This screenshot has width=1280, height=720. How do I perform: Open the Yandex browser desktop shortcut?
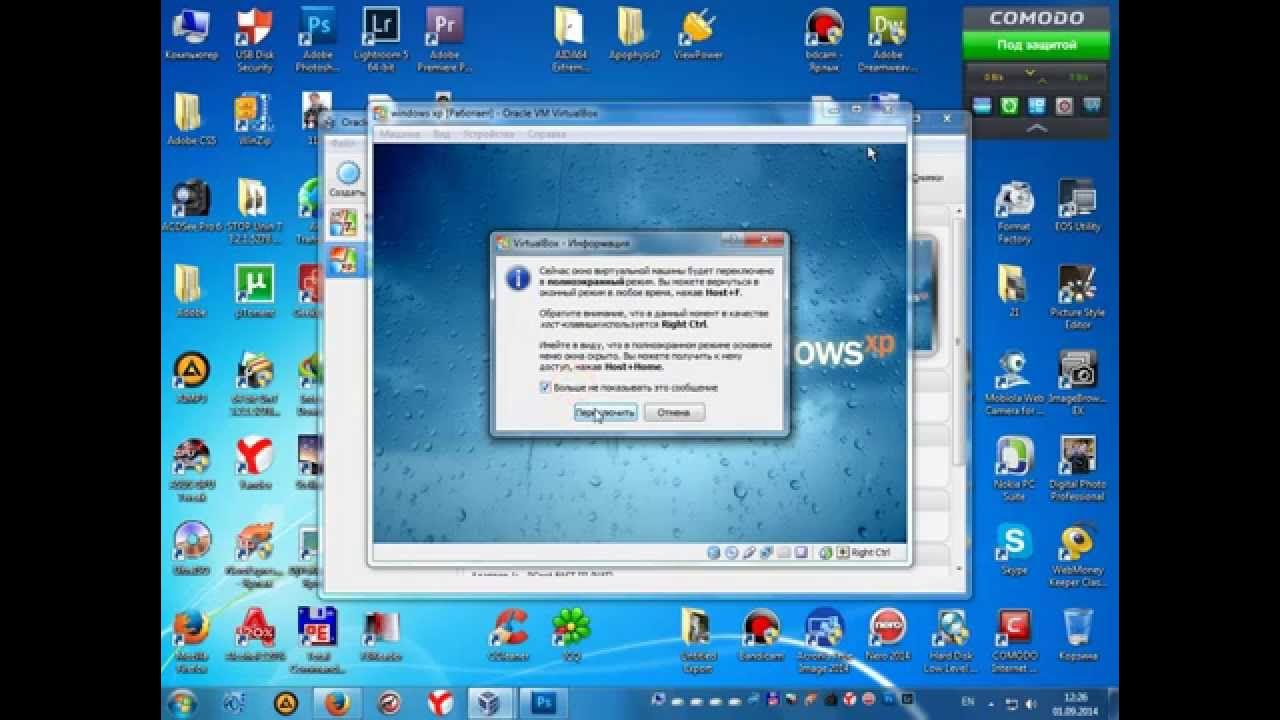point(254,463)
